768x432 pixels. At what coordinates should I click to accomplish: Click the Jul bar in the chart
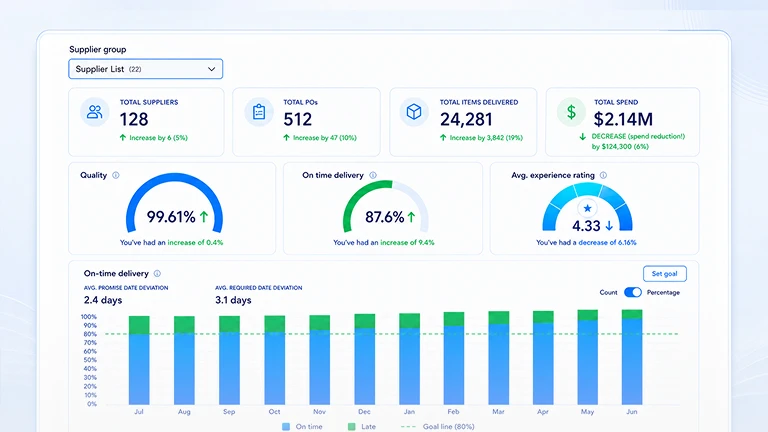[139, 360]
